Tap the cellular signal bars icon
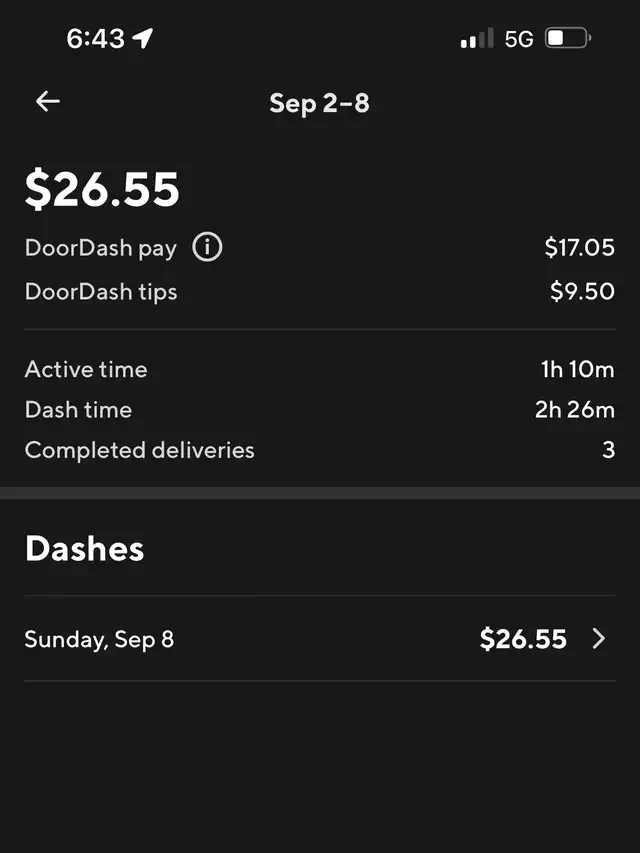The width and height of the screenshot is (640, 853). click(477, 39)
